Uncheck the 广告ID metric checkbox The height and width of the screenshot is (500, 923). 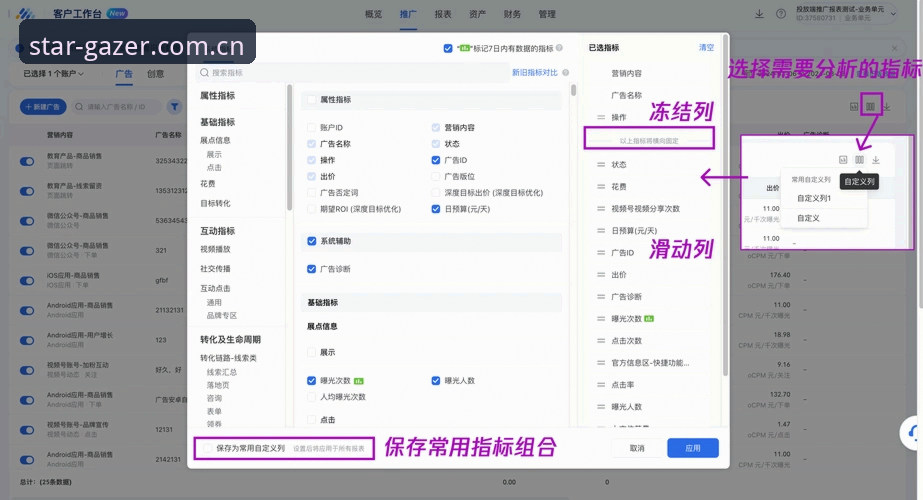point(436,160)
